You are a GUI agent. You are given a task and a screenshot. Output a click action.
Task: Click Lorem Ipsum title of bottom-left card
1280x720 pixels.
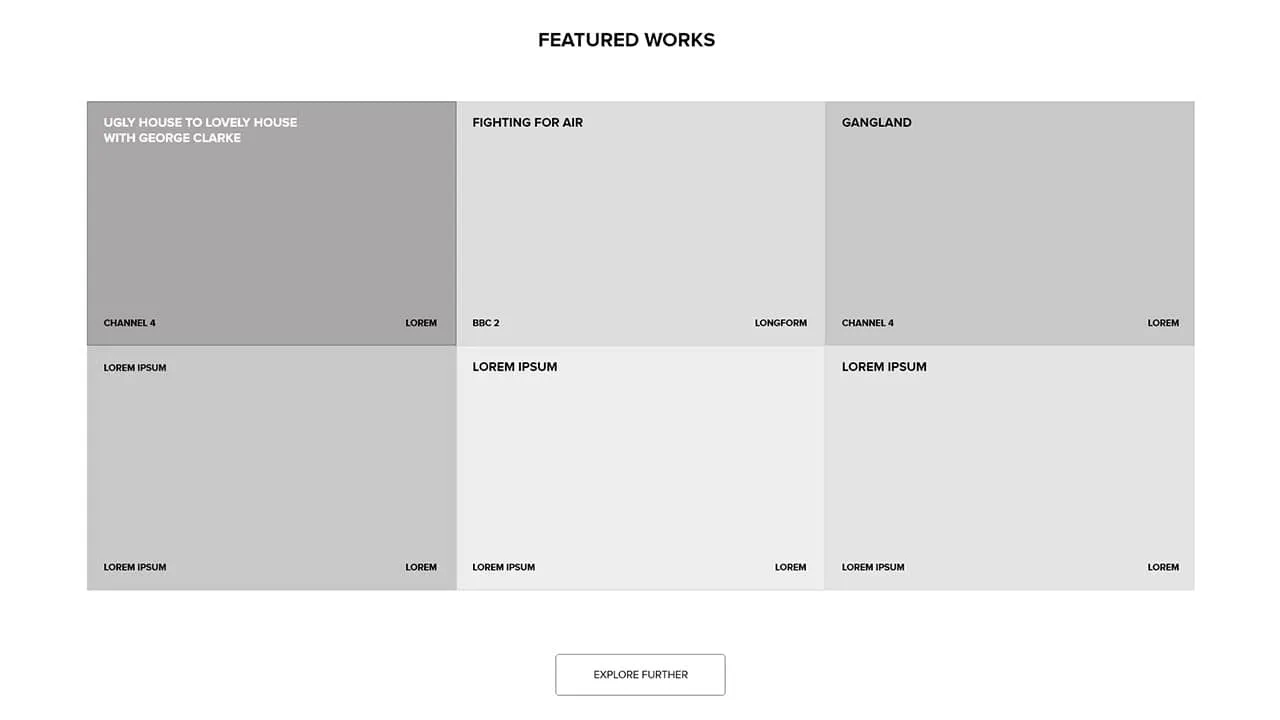(135, 368)
